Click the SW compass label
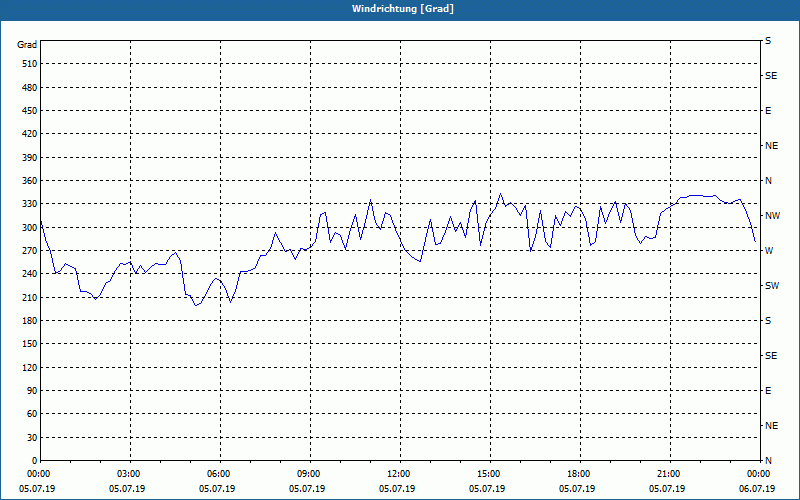Viewport: 800px width, 500px height. 772,286
